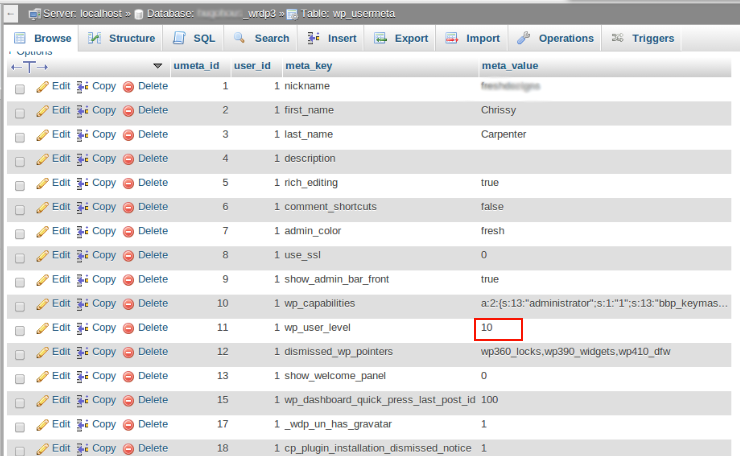Click the server icon in breadcrumb
Image resolution: width=740 pixels, height=456 pixels.
(x=35, y=13)
